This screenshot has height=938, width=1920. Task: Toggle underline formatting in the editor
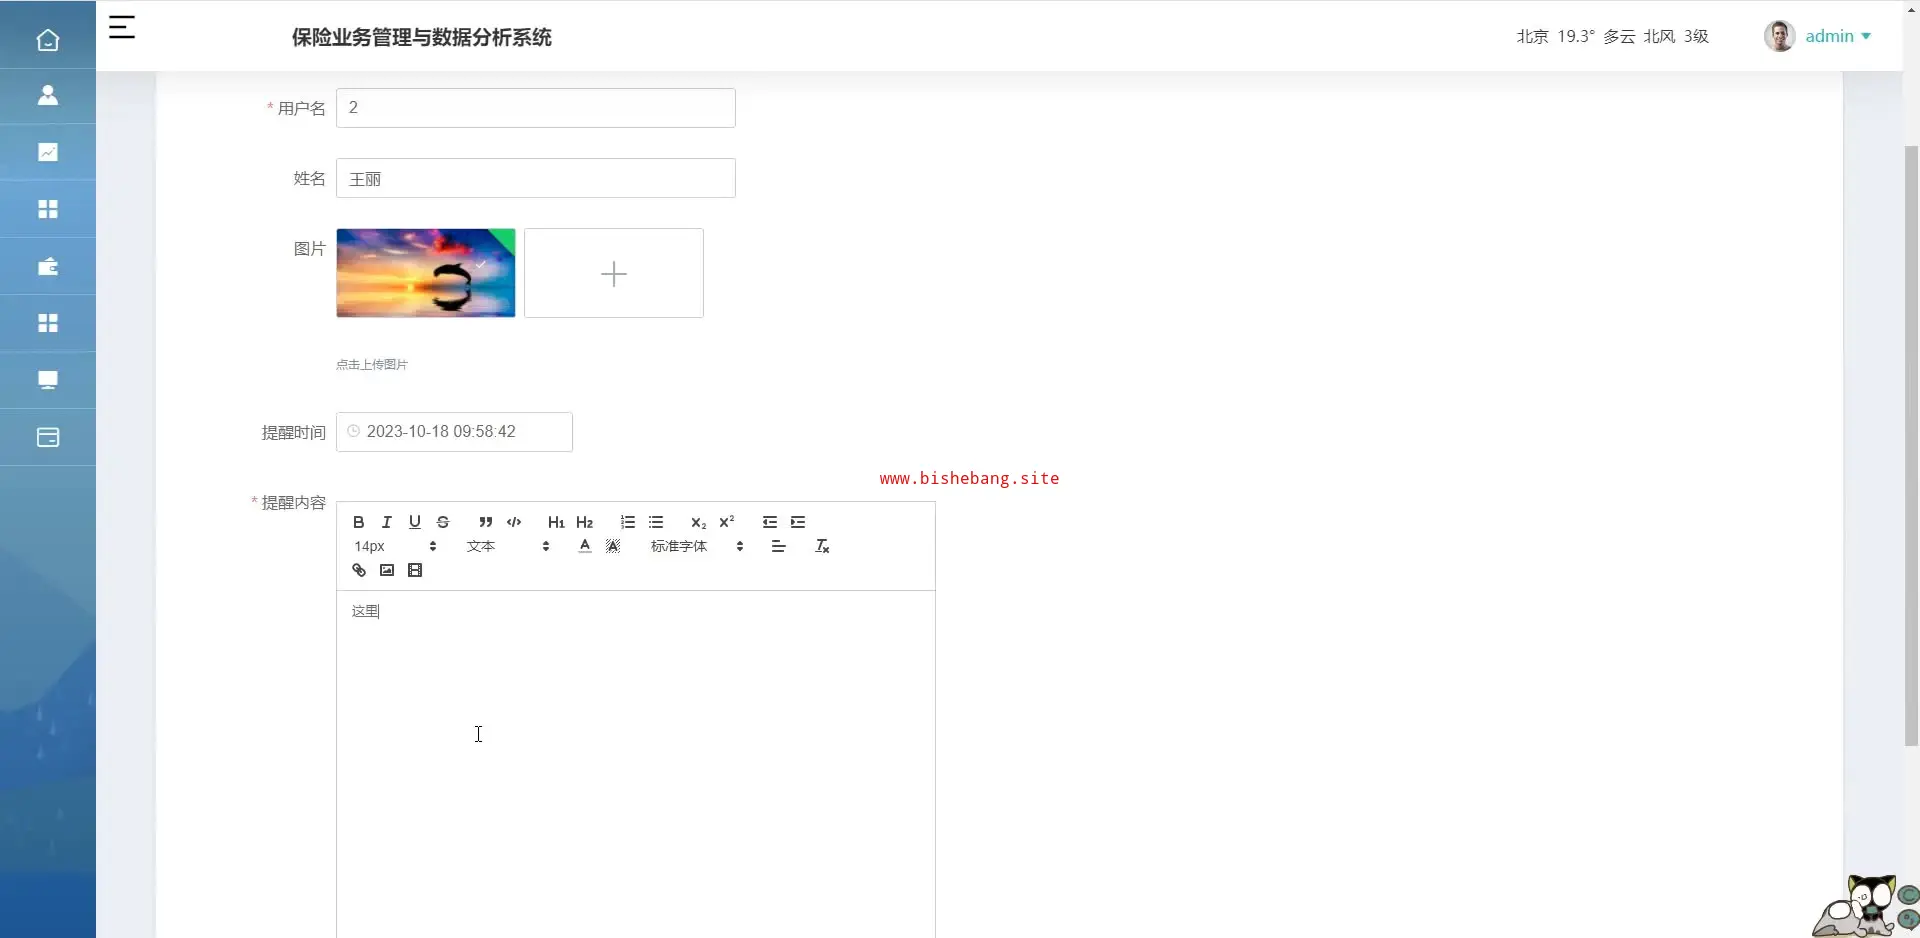click(415, 522)
